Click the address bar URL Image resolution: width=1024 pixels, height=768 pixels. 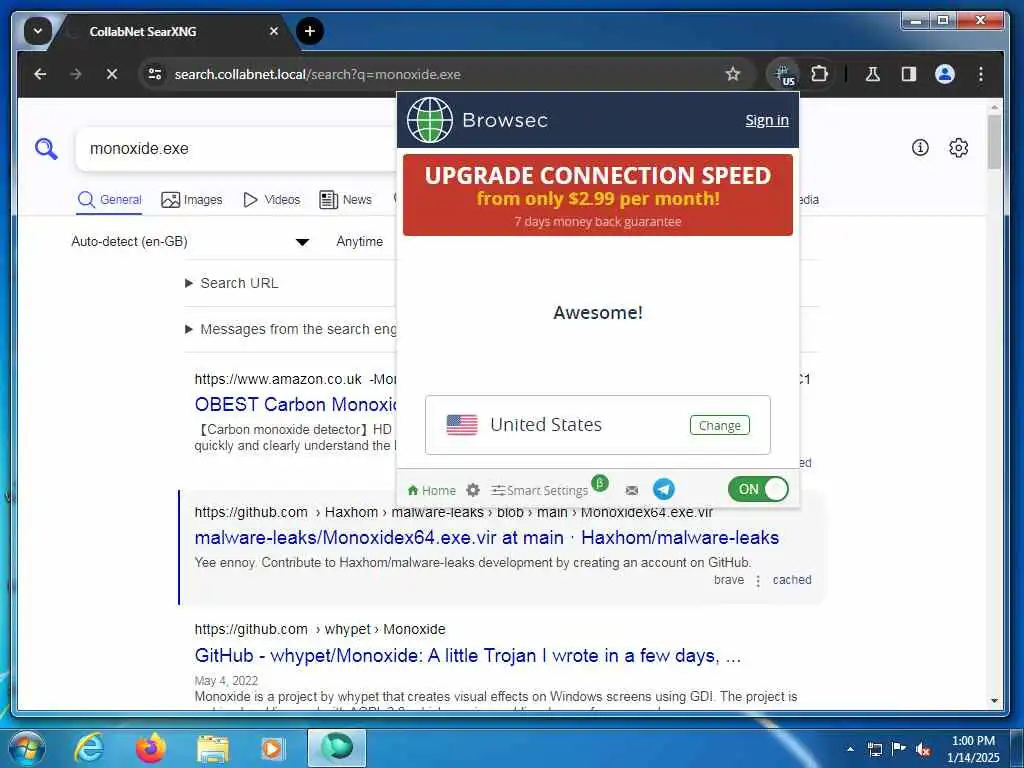(x=317, y=74)
